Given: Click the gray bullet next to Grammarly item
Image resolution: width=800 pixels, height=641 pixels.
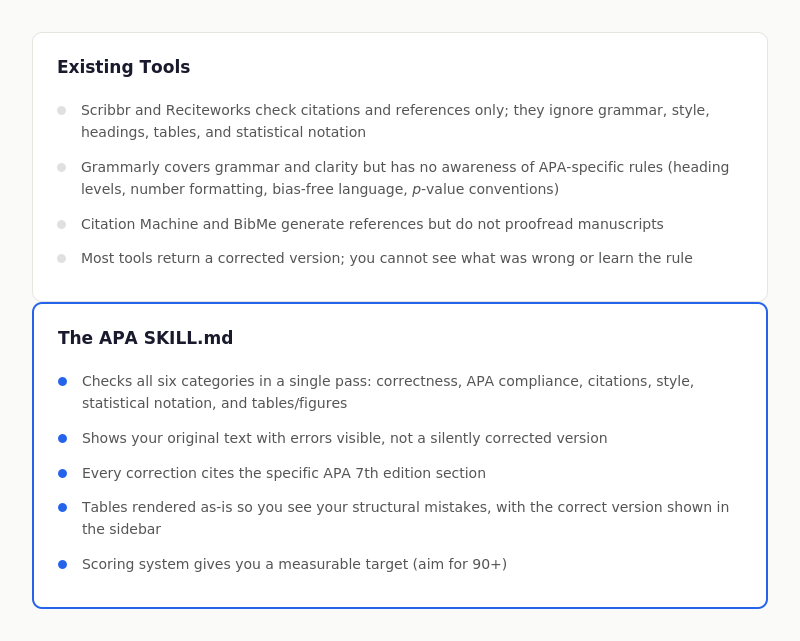Looking at the screenshot, I should coord(62,167).
